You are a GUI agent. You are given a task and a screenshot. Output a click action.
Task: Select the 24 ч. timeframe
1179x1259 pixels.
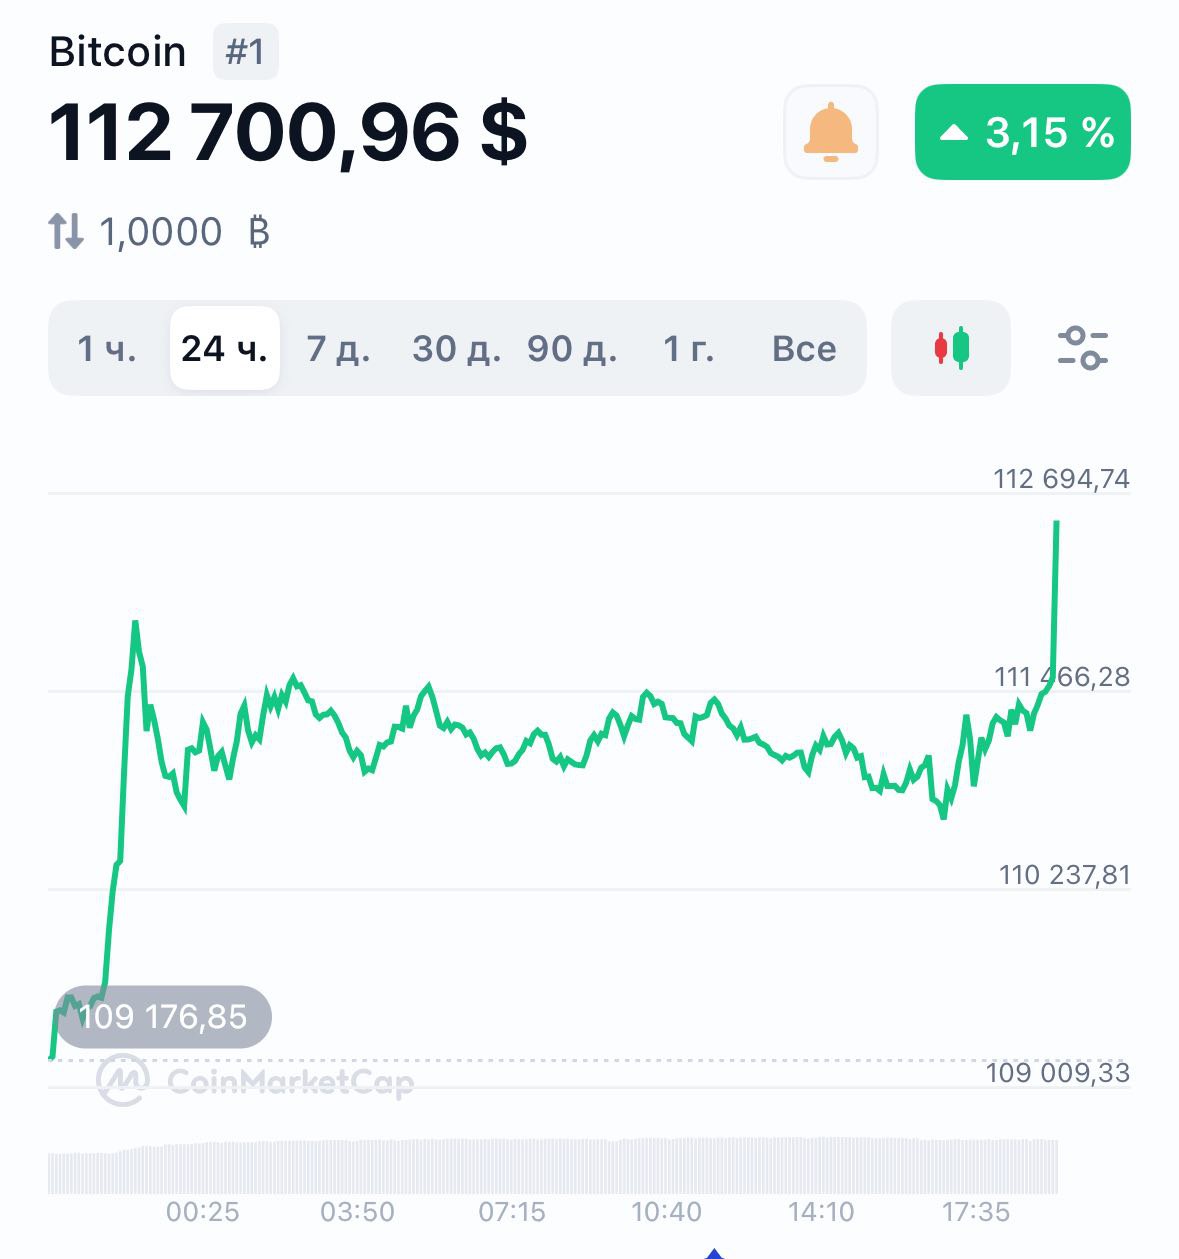click(224, 349)
